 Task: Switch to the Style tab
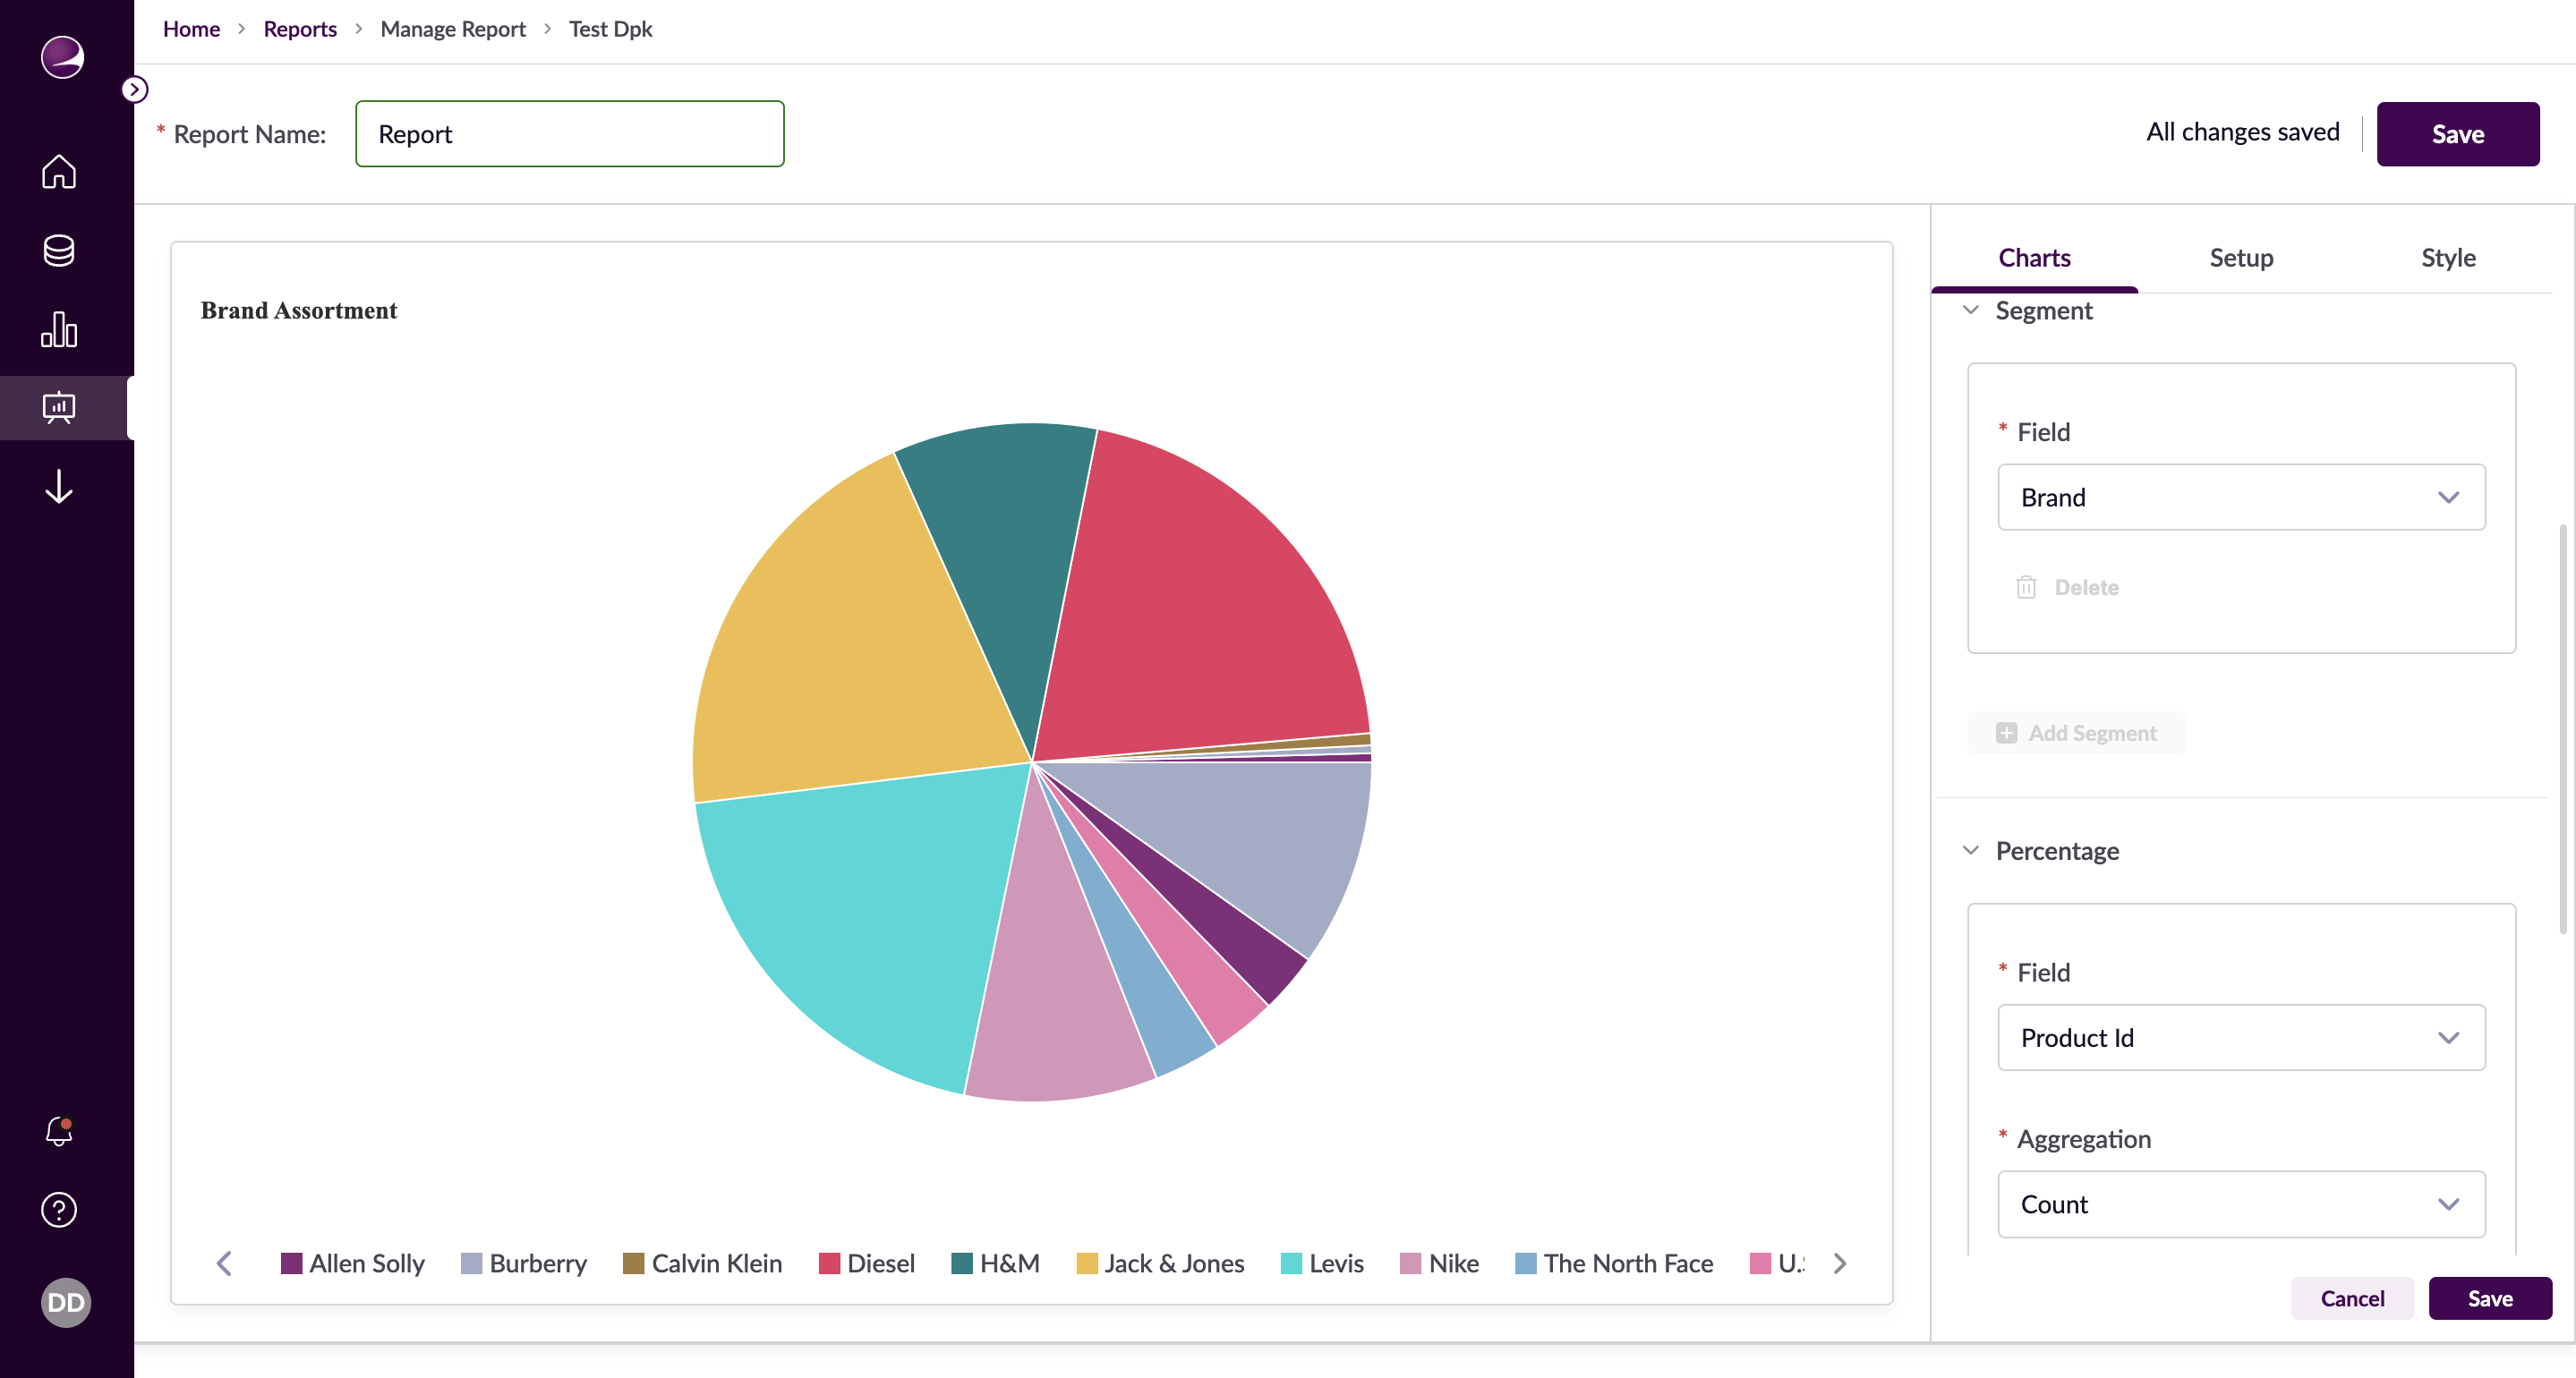[2448, 257]
